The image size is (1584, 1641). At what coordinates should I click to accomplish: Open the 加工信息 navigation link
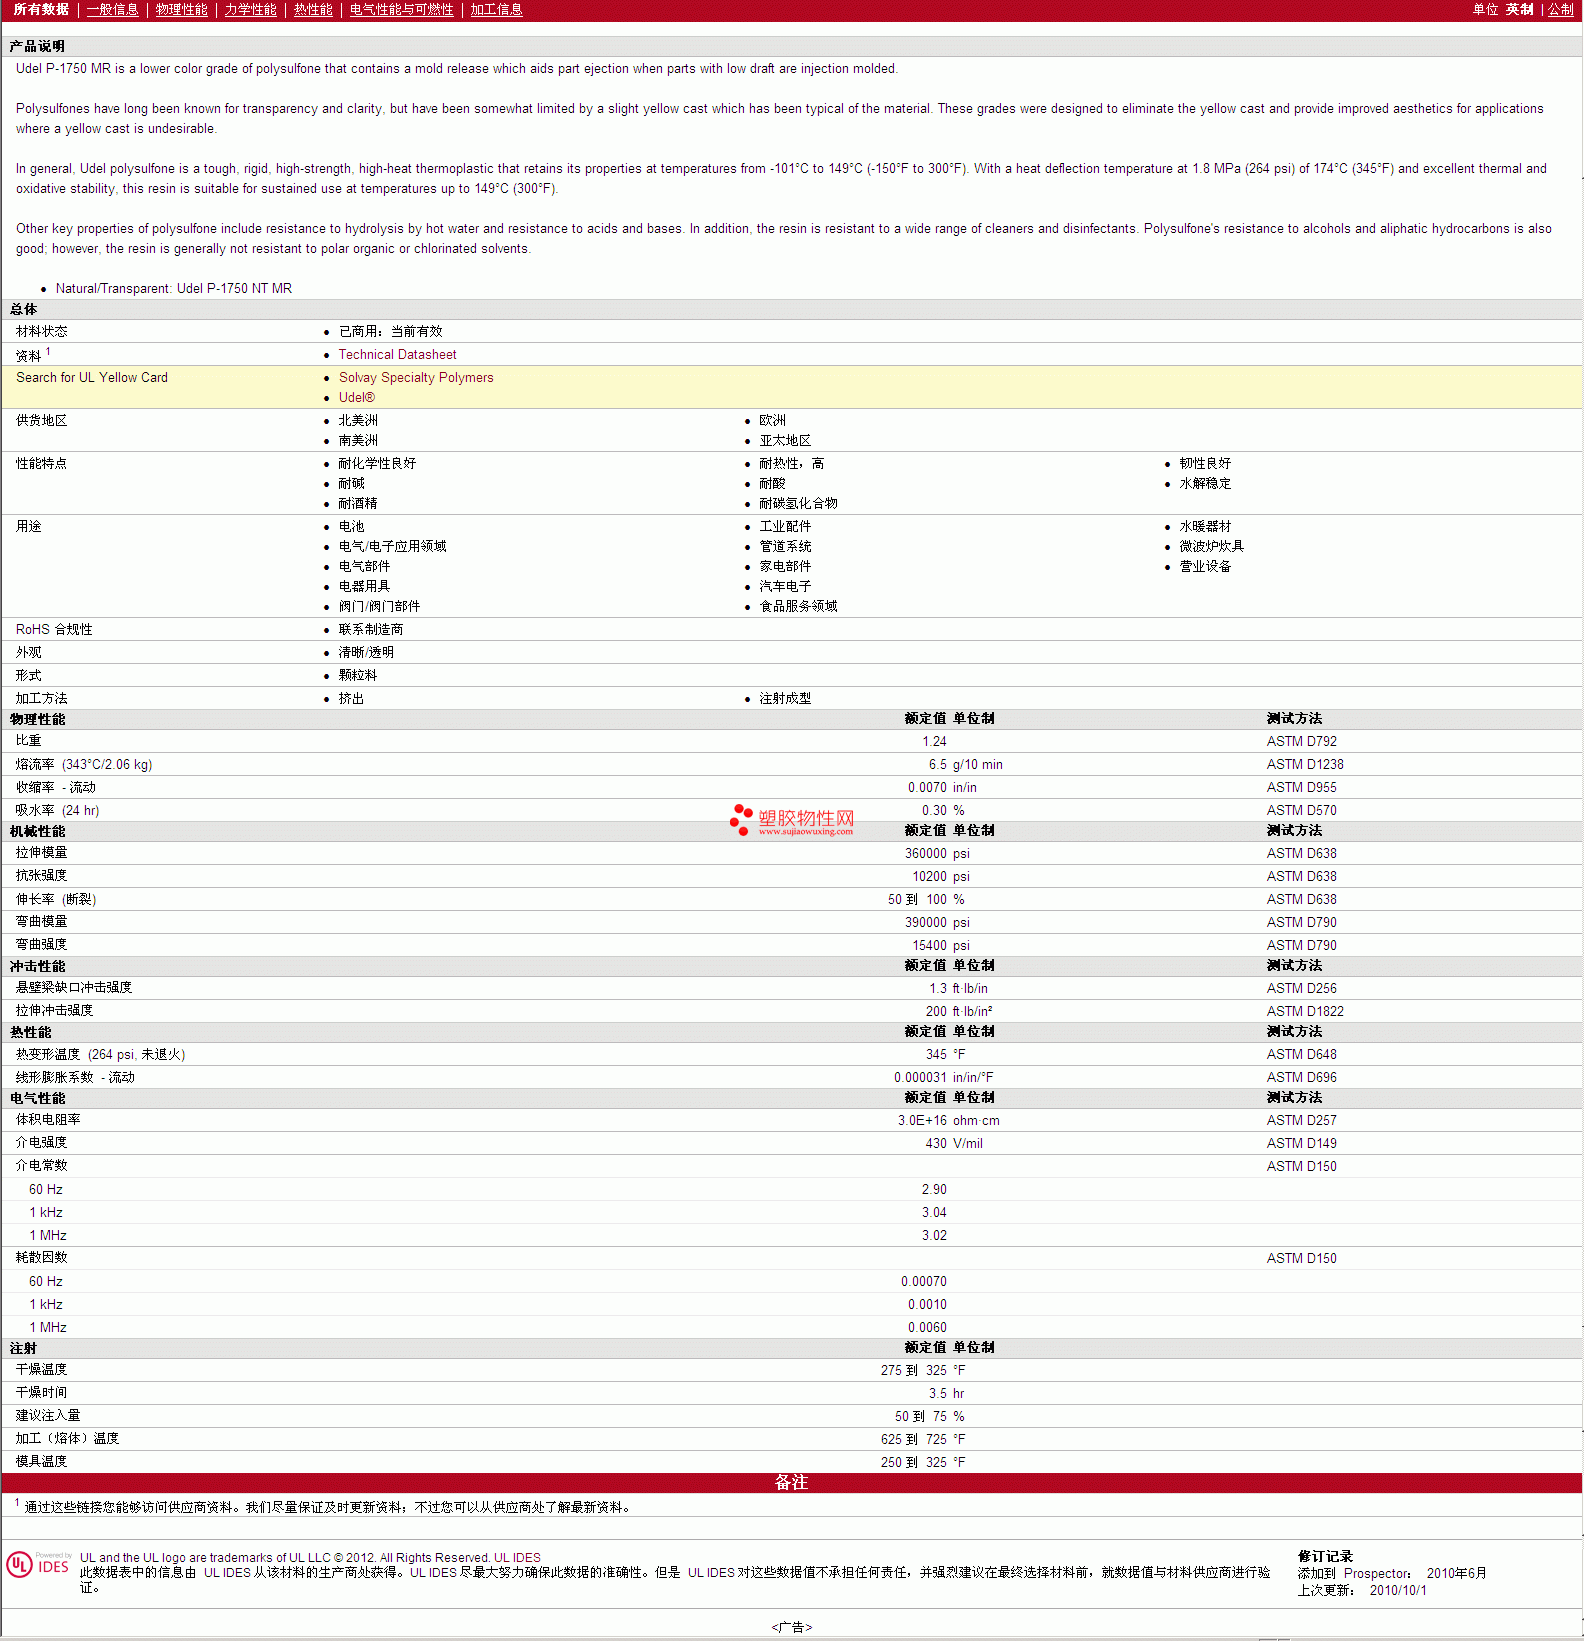tap(497, 10)
